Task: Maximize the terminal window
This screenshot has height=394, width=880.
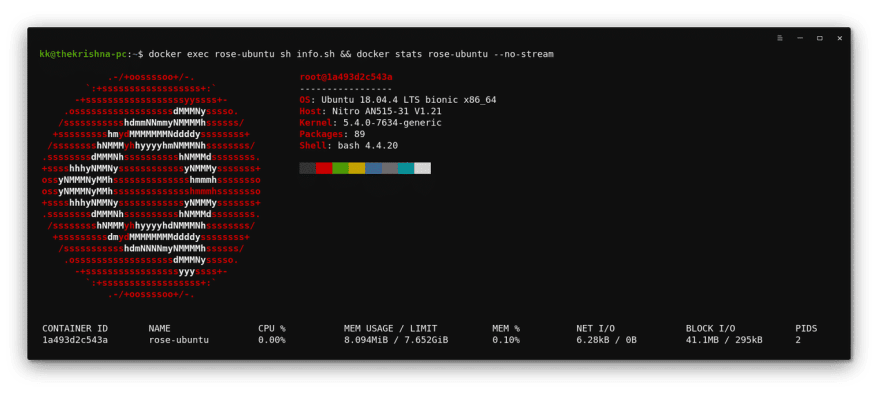Action: pos(819,38)
